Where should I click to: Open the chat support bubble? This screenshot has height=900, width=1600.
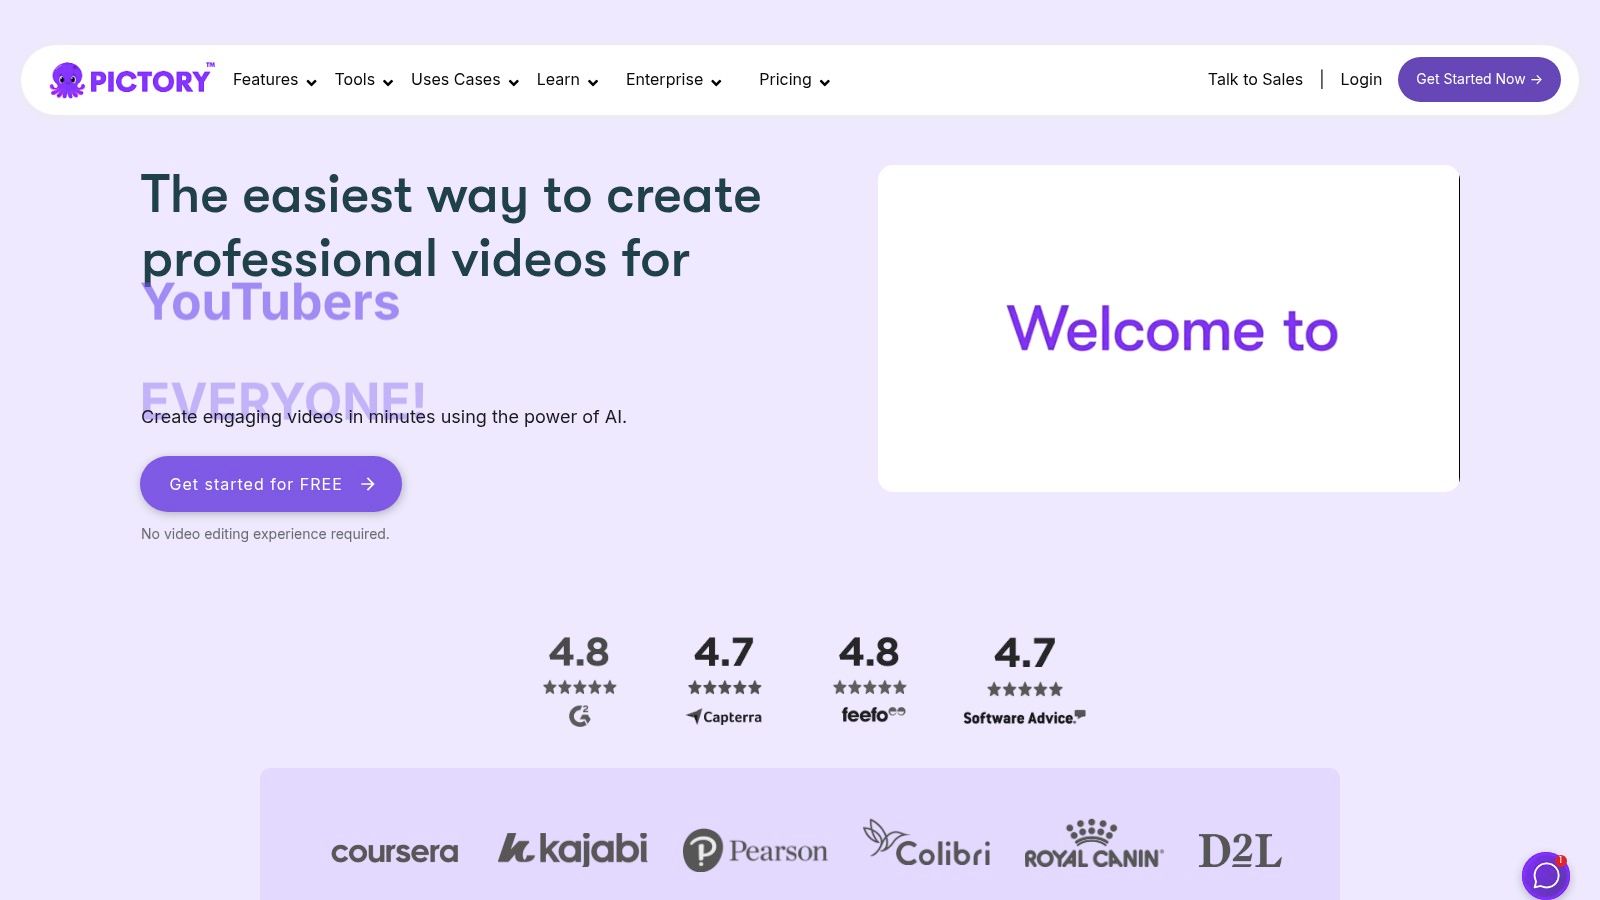coord(1546,876)
